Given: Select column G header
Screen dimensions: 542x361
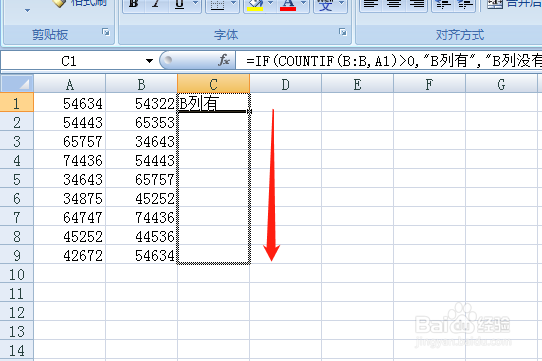Looking at the screenshot, I should [501, 84].
